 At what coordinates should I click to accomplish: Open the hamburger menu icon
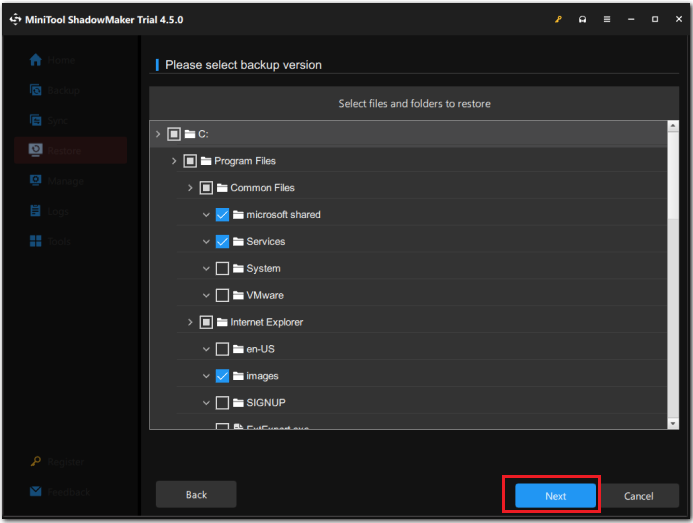coord(607,19)
